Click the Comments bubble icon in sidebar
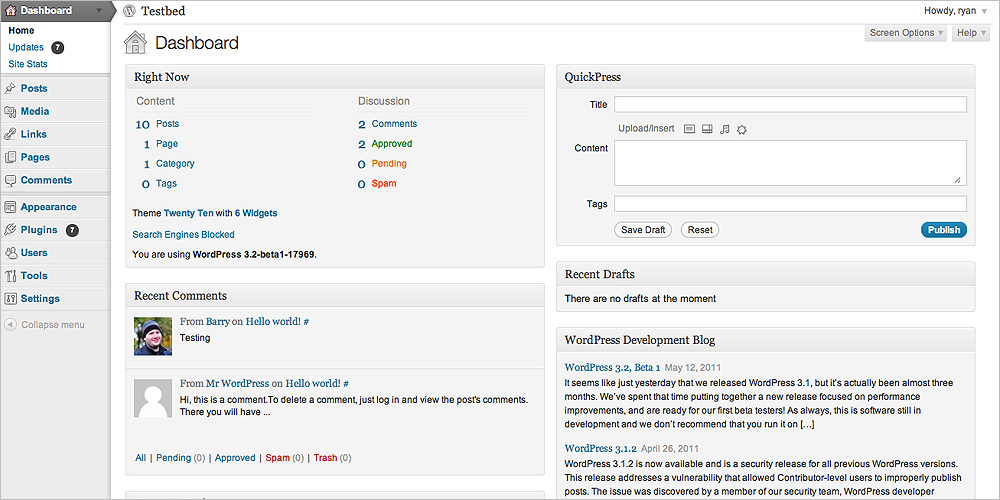This screenshot has width=1000, height=500. [10, 180]
